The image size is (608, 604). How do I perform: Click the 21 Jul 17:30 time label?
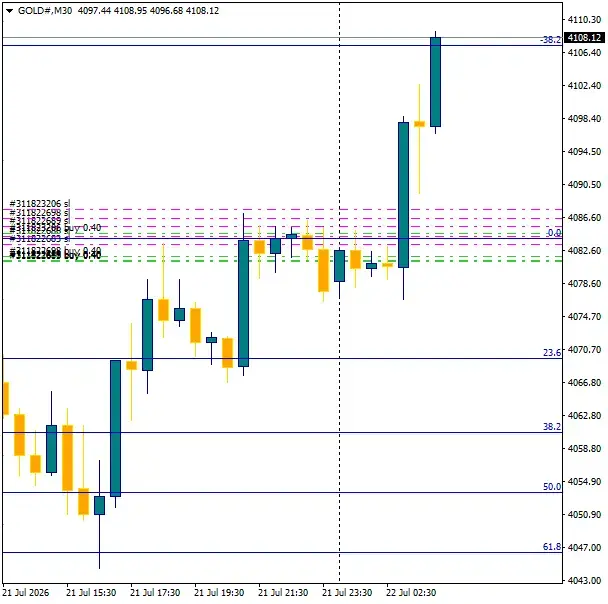[155, 593]
